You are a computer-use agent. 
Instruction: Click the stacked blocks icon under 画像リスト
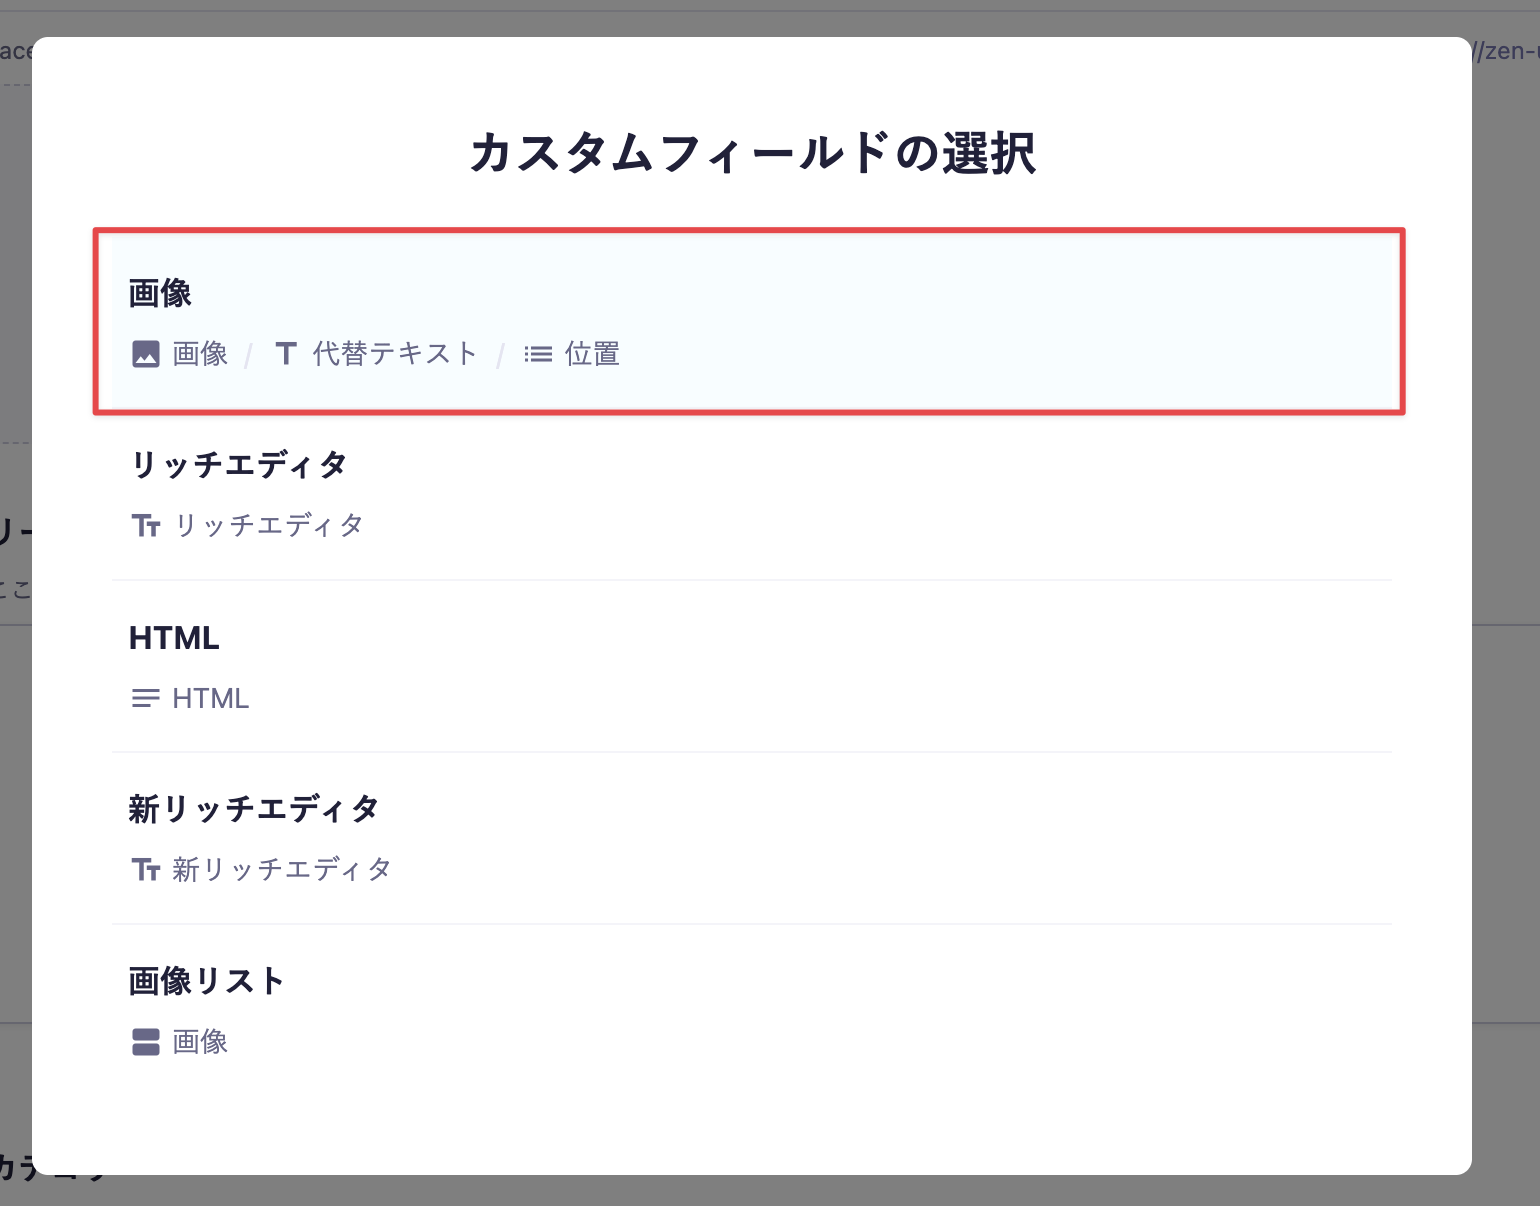coord(146,1042)
